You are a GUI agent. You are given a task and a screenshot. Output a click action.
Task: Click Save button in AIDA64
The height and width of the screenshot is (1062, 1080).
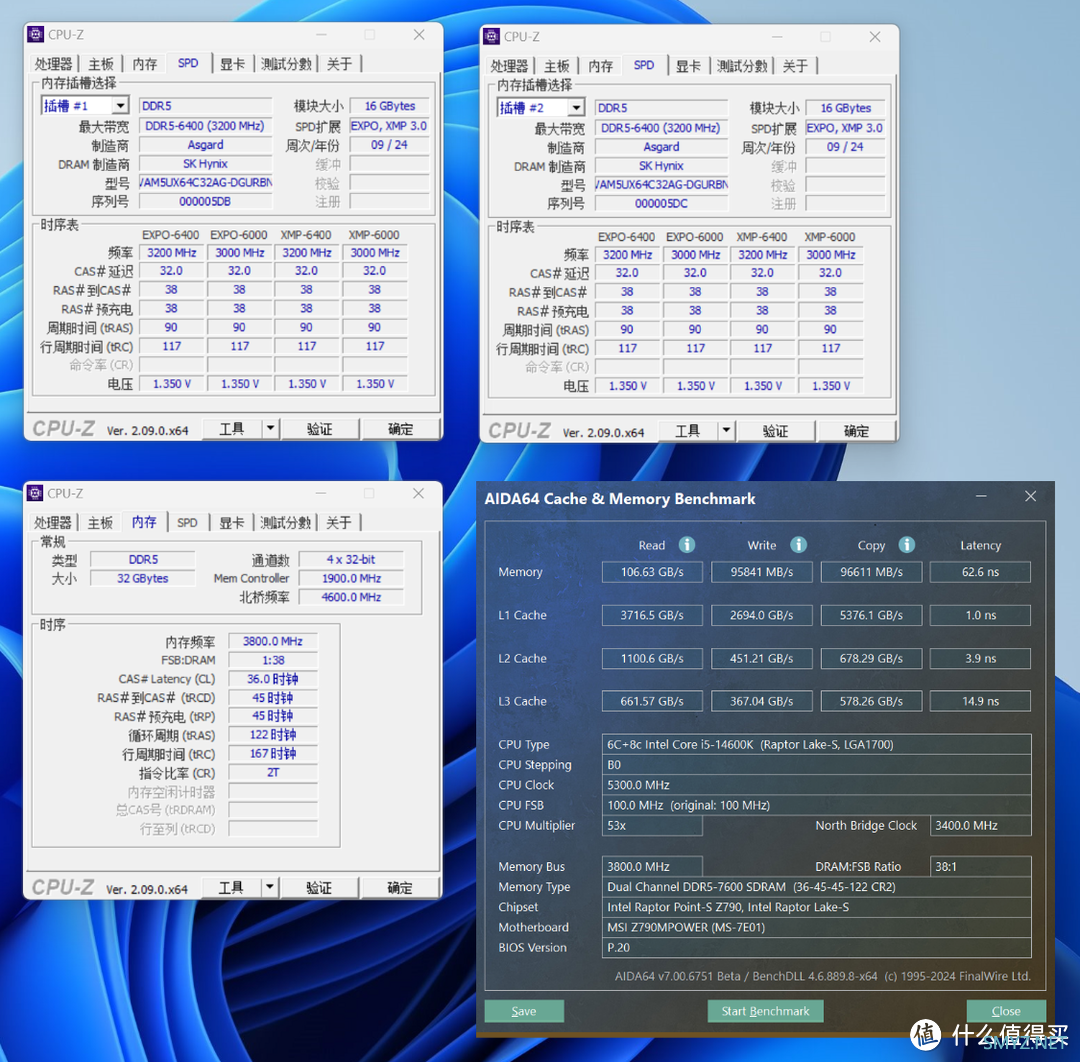[524, 1011]
